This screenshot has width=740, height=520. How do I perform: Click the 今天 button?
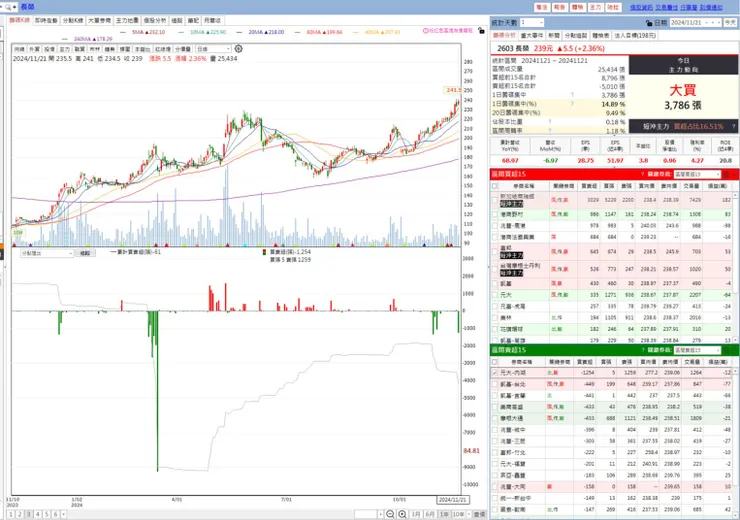point(730,22)
